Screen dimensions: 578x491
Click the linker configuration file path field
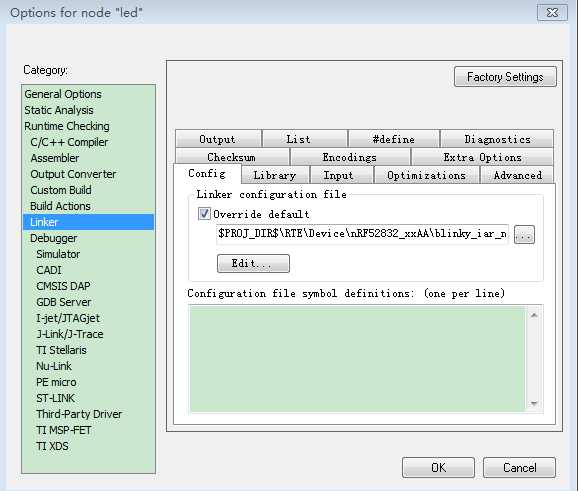pos(362,234)
